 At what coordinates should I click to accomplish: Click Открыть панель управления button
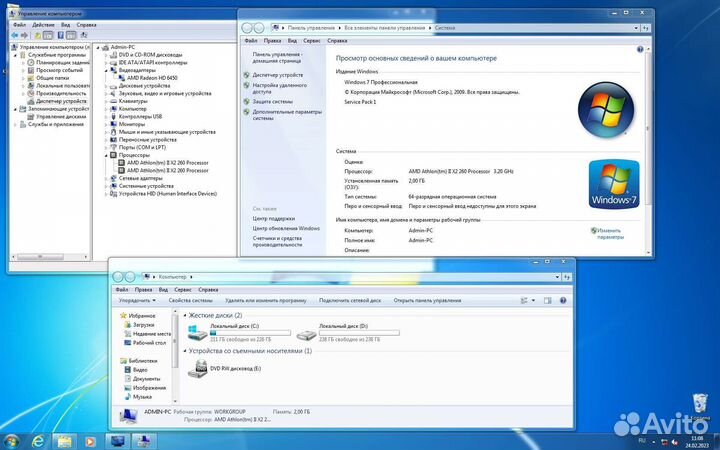(427, 300)
